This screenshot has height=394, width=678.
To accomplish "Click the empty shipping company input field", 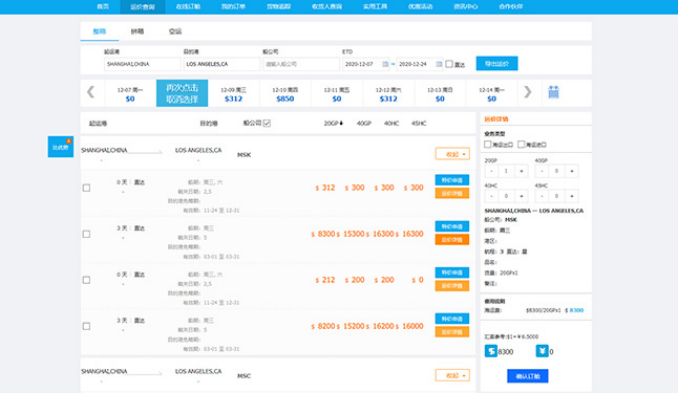I will click(x=301, y=64).
